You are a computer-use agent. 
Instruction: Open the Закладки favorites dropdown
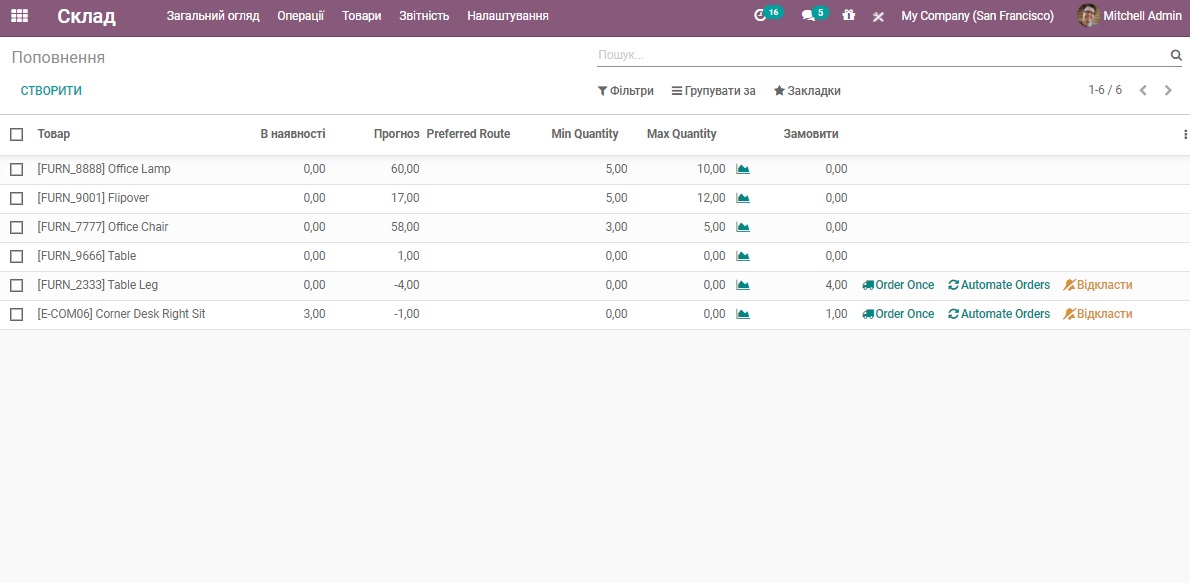(807, 91)
